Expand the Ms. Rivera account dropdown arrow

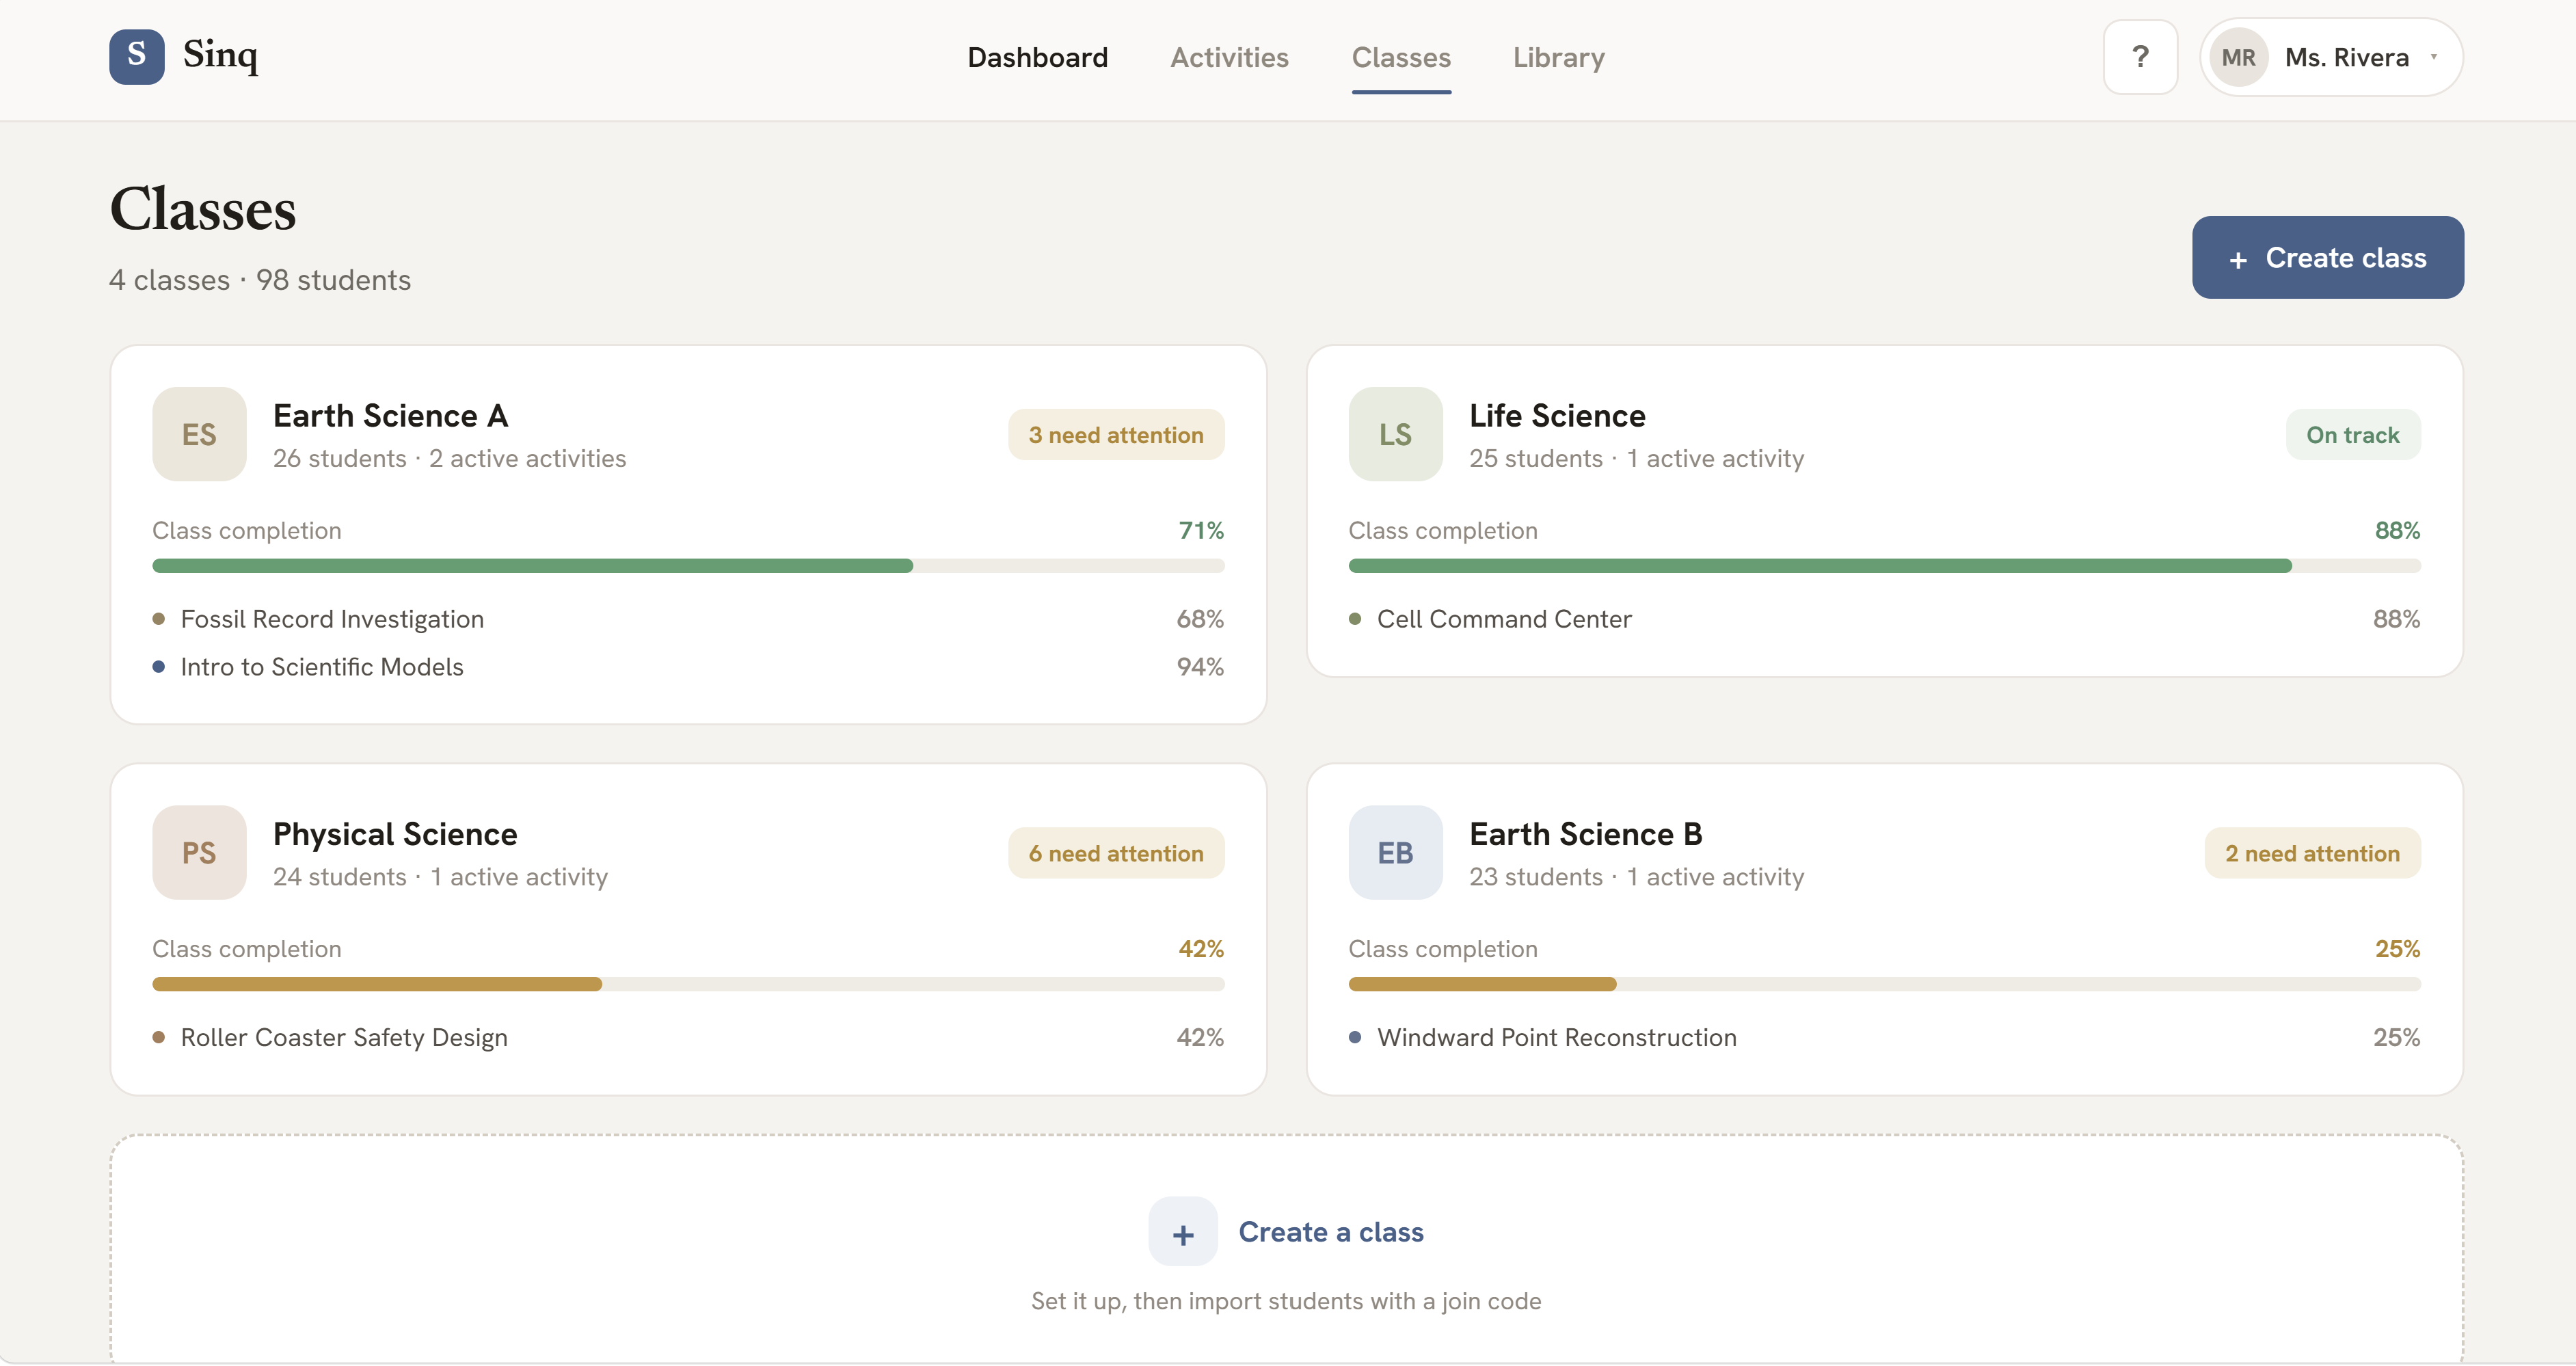(2433, 57)
